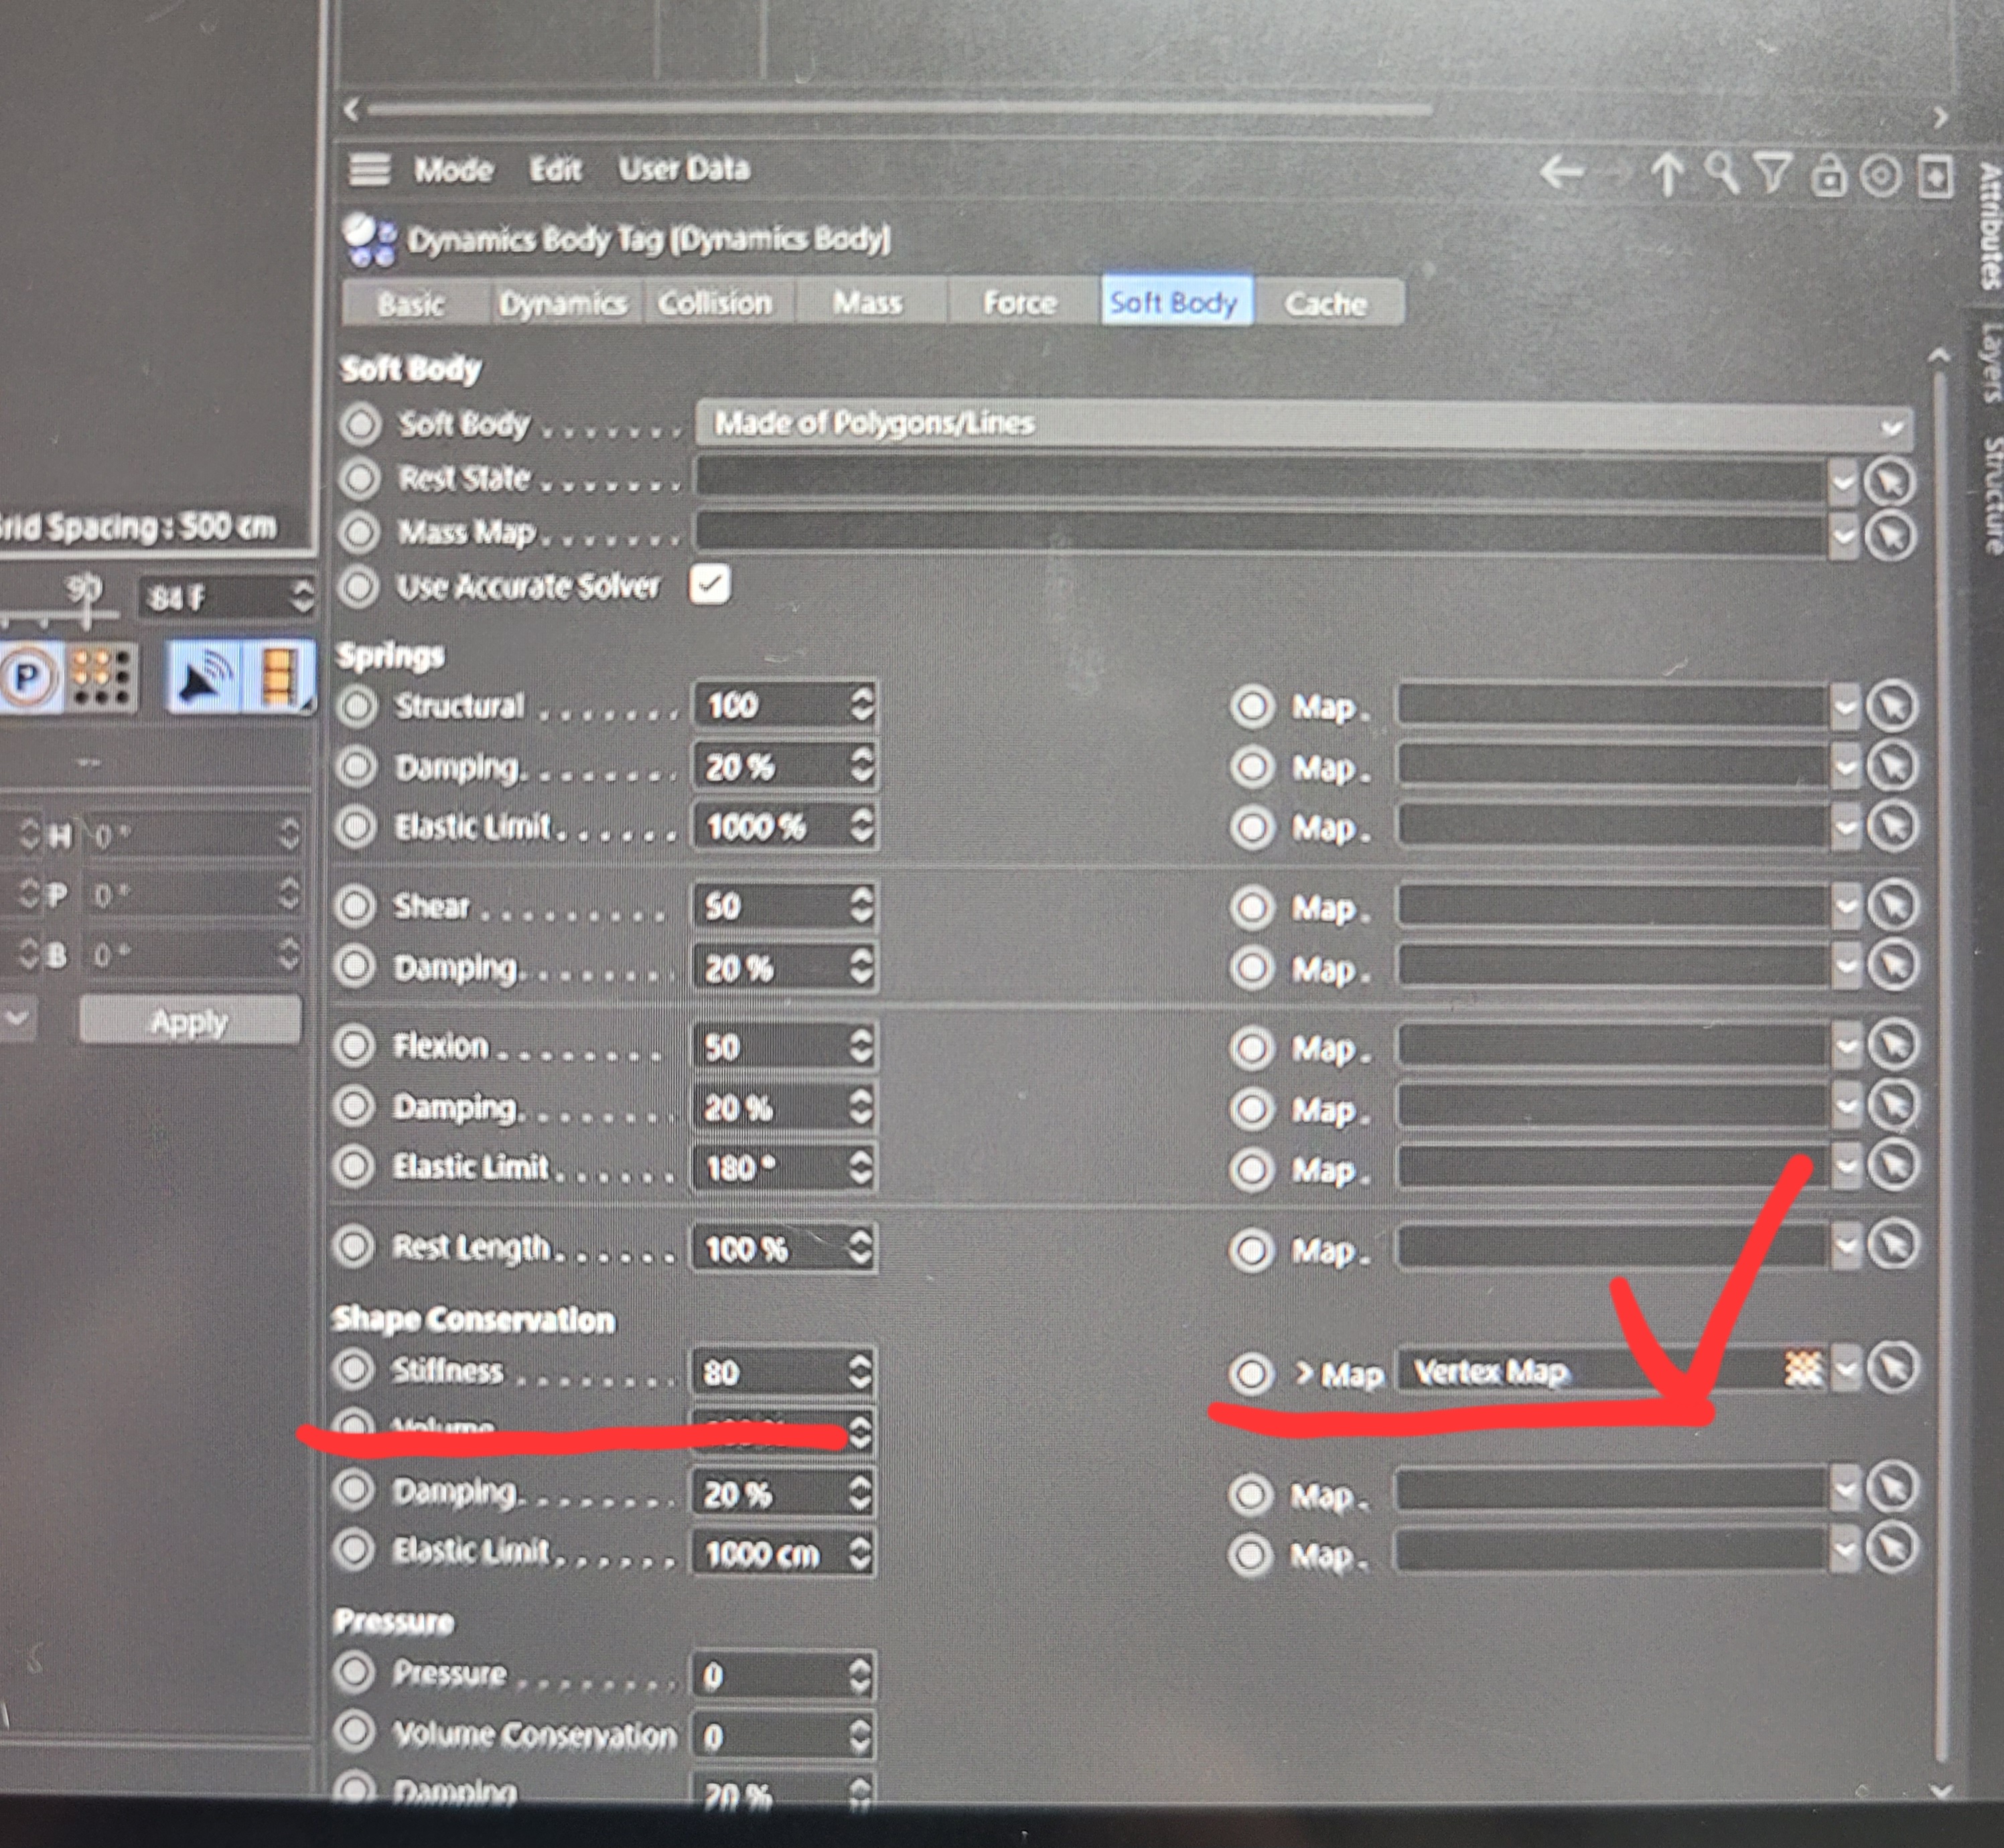Click picker icon for Shear Map
Viewport: 2004px width, 1848px height.
[1892, 906]
